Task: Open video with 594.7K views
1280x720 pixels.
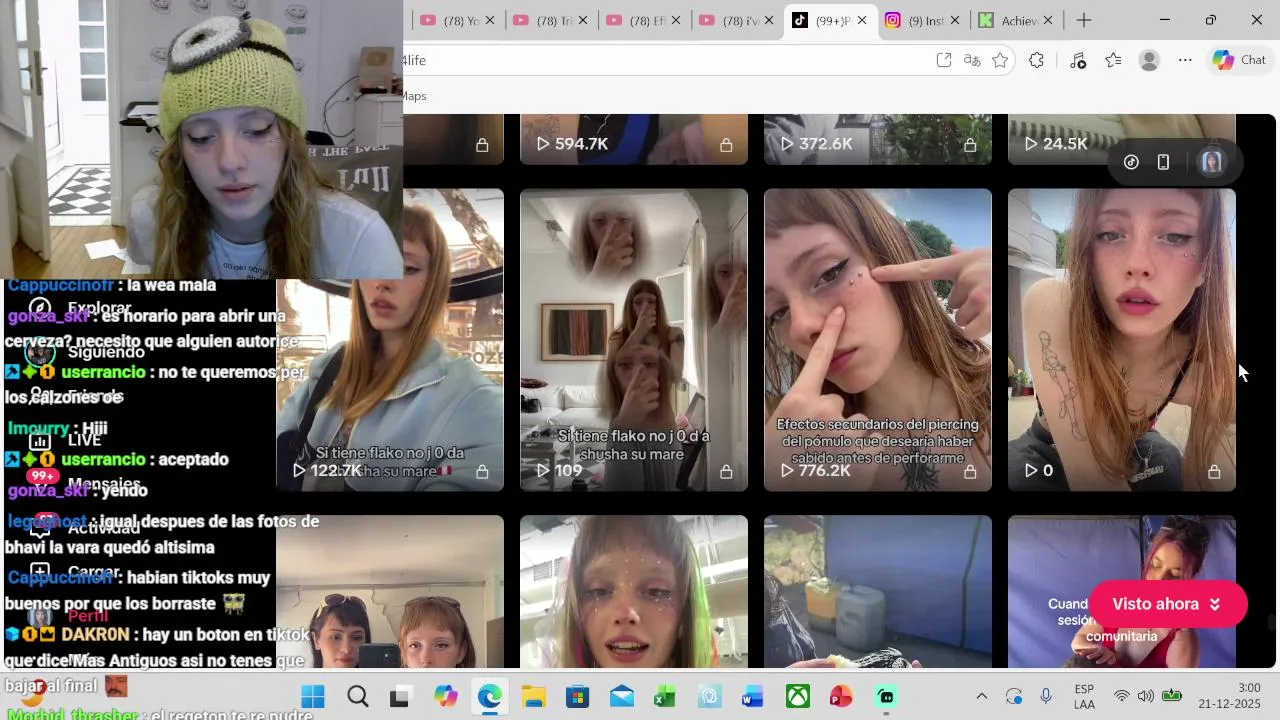Action: [634, 139]
